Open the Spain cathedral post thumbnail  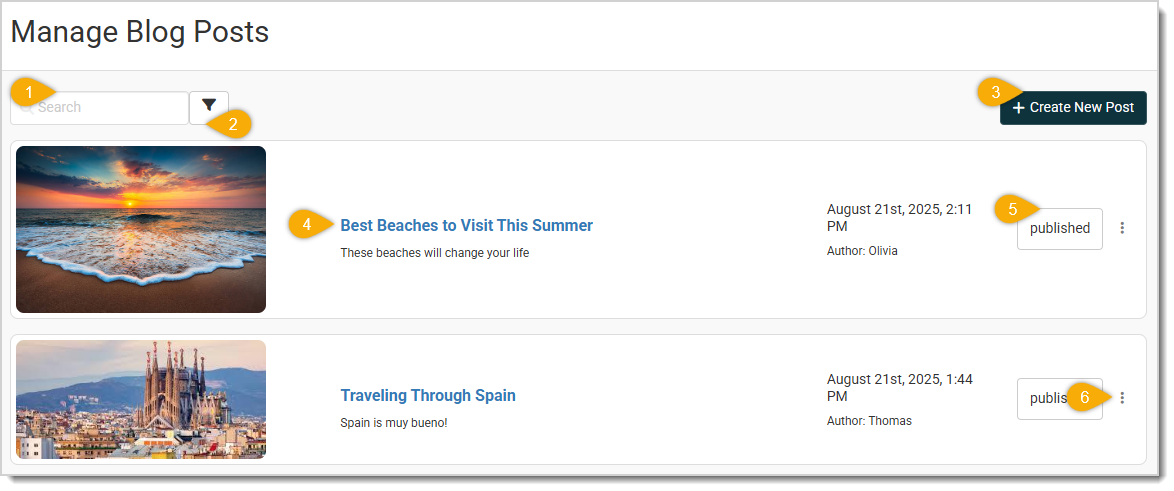coord(141,399)
